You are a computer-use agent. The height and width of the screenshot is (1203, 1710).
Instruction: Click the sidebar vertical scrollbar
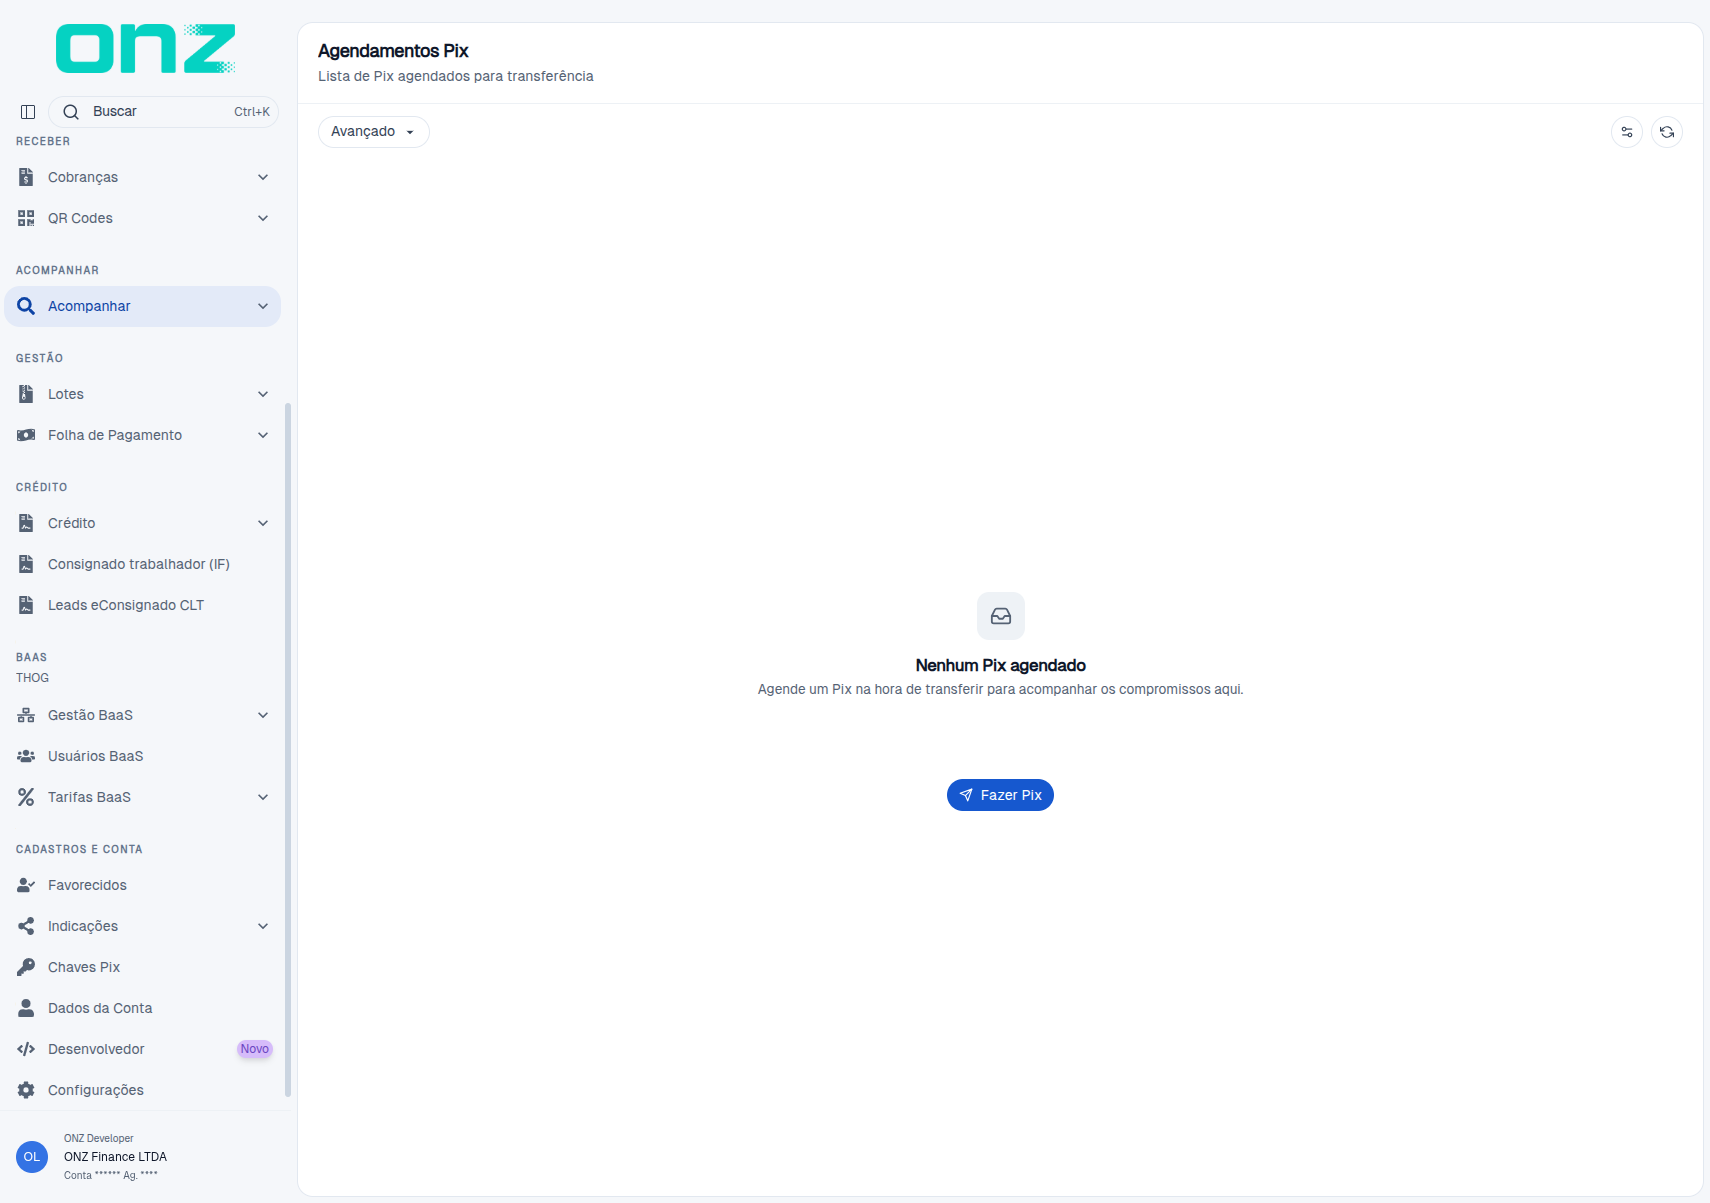(288, 750)
